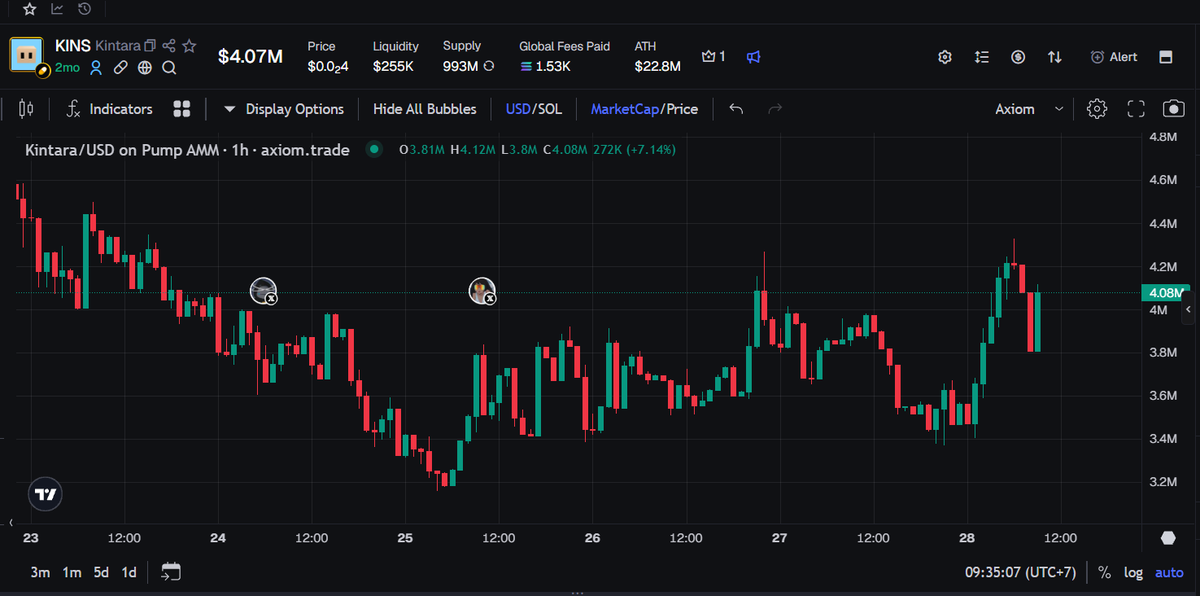Select the 1d time range
This screenshot has width=1200, height=596.
(x=129, y=572)
